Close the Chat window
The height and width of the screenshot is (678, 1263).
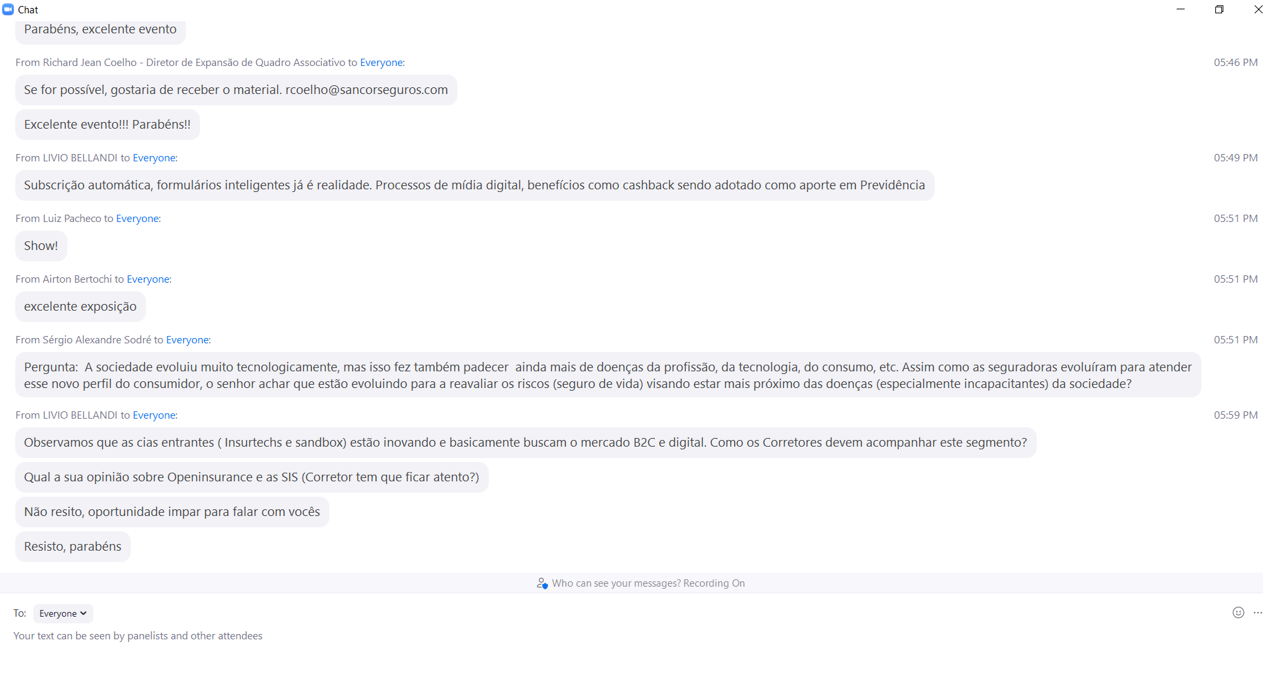pyautogui.click(x=1258, y=9)
